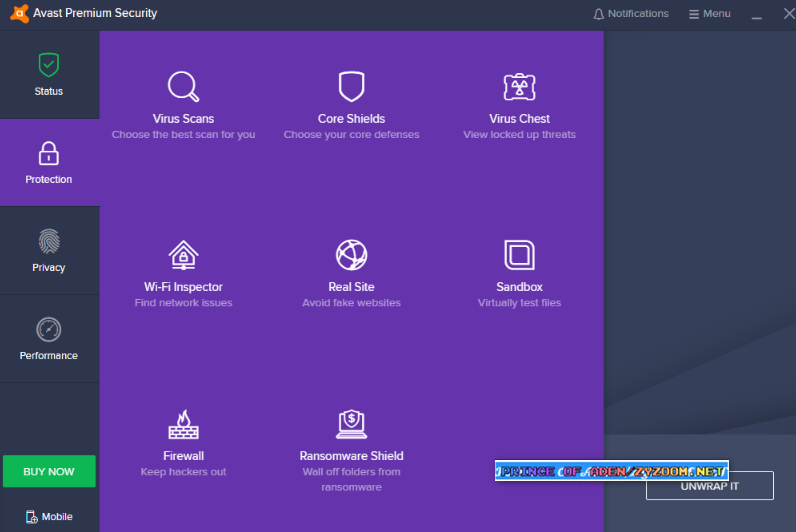Click the Wi-Fi Inspector title text

pyautogui.click(x=183, y=287)
